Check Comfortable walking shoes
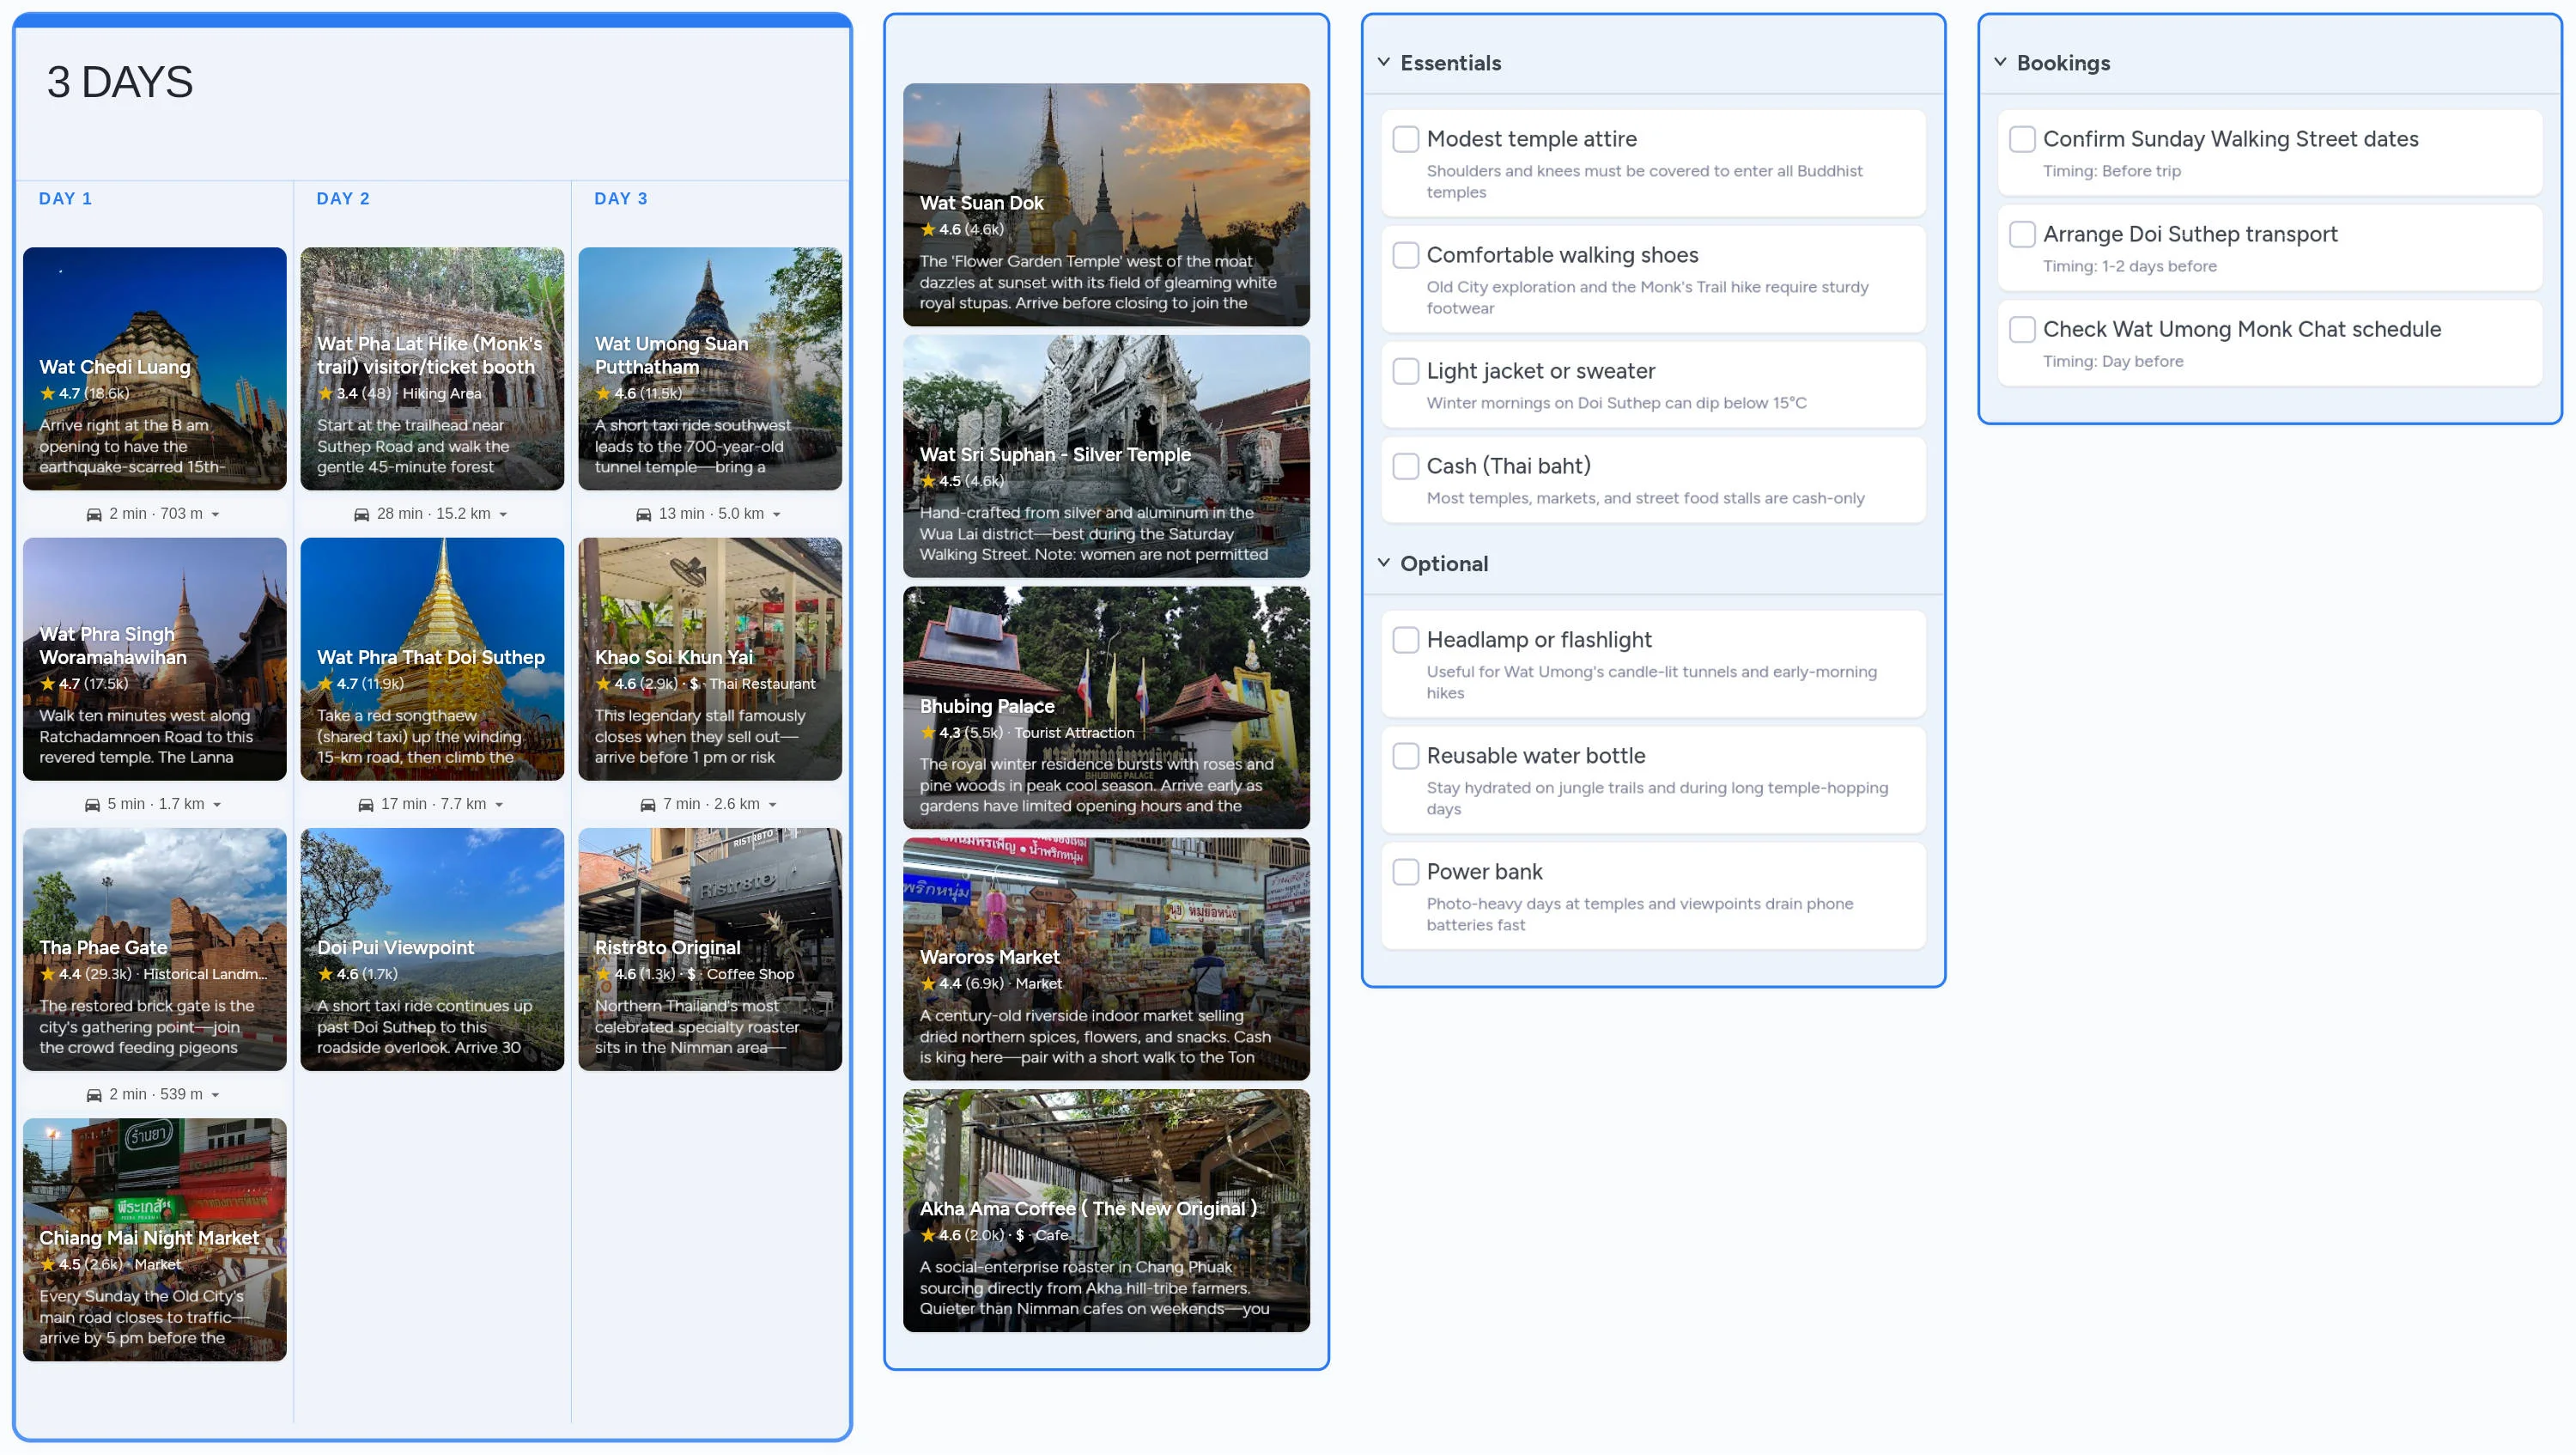 click(x=1406, y=255)
